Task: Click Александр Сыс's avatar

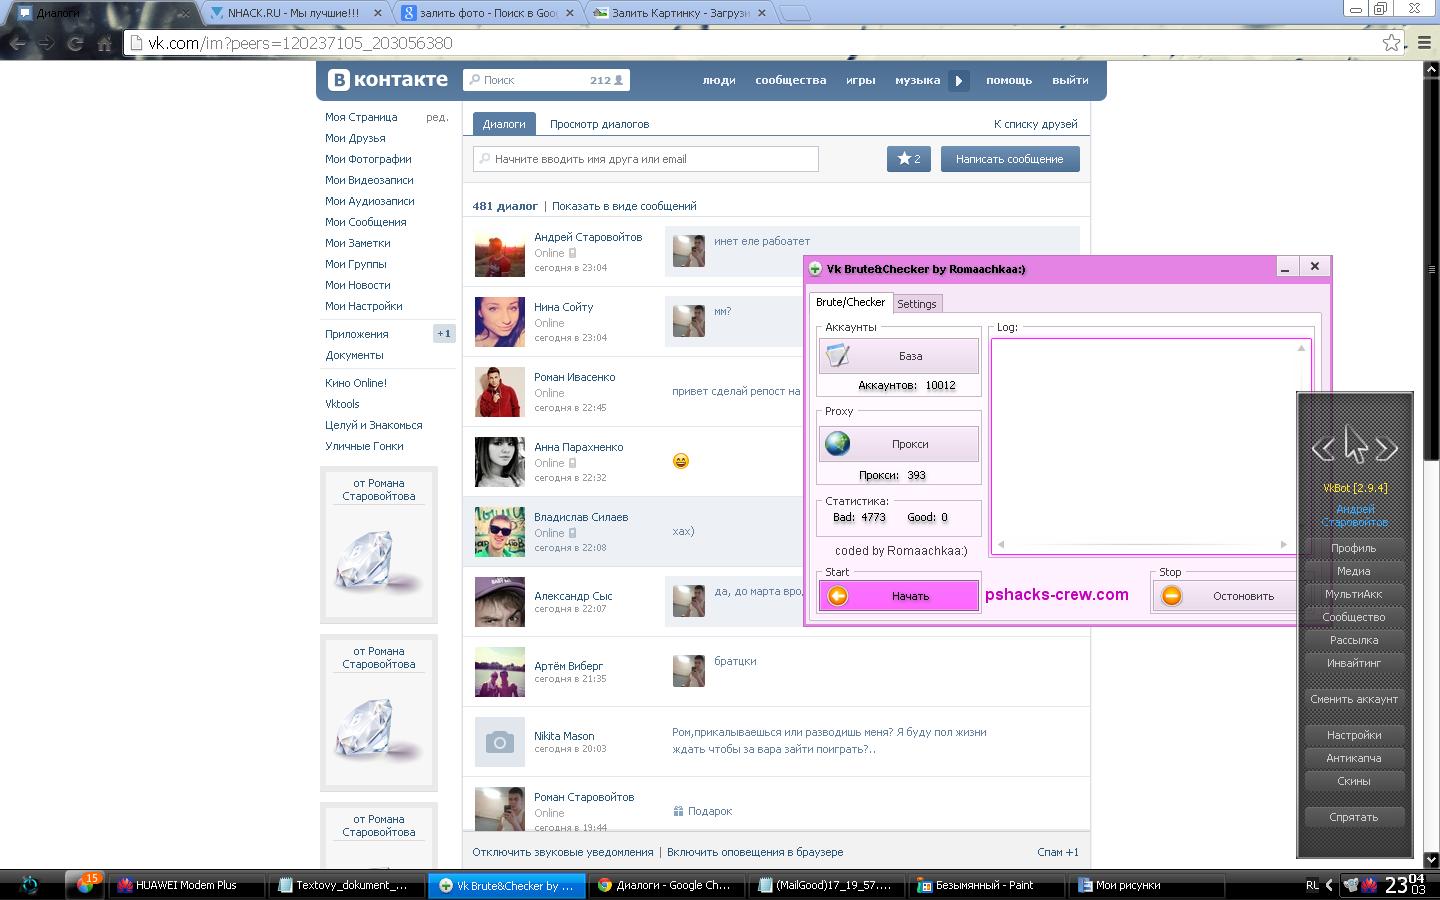Action: [499, 602]
